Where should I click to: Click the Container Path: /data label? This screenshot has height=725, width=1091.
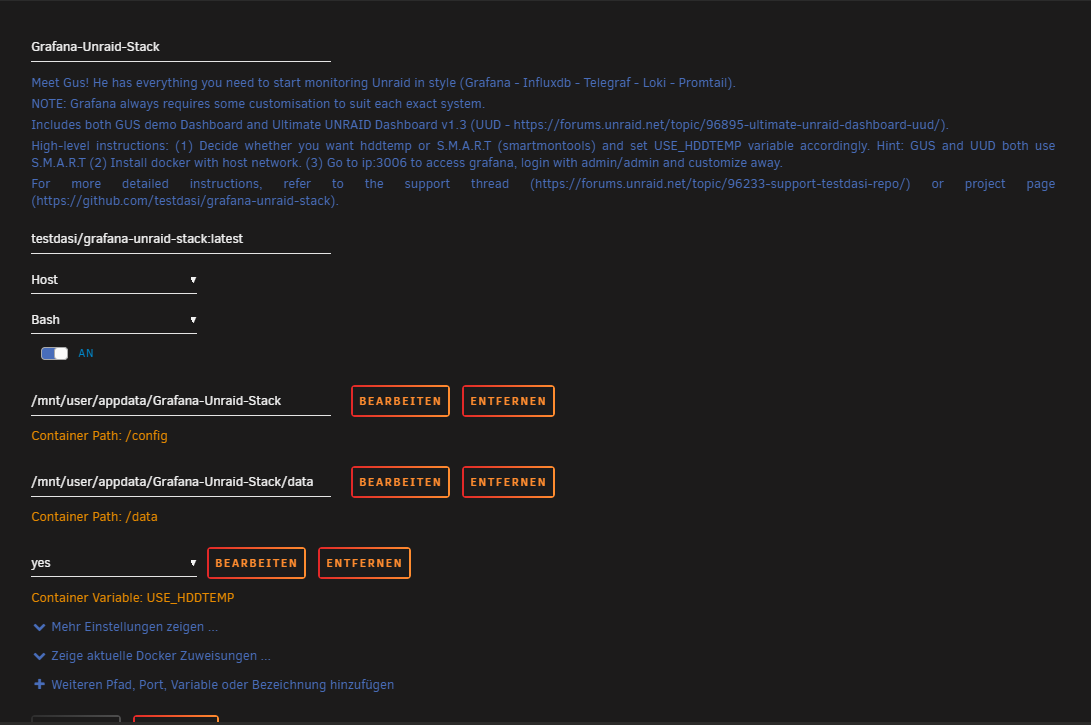(x=95, y=517)
